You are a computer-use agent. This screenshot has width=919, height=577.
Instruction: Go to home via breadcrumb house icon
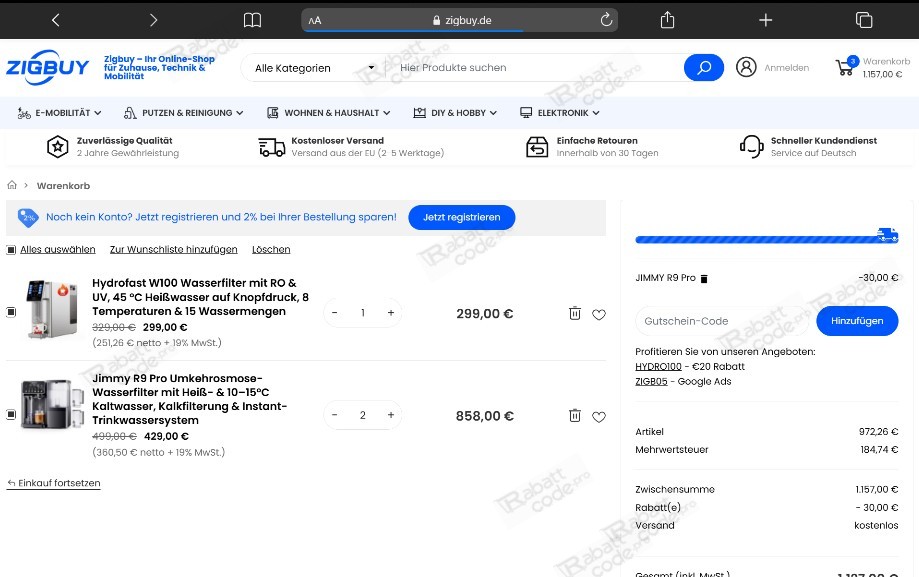tap(12, 185)
